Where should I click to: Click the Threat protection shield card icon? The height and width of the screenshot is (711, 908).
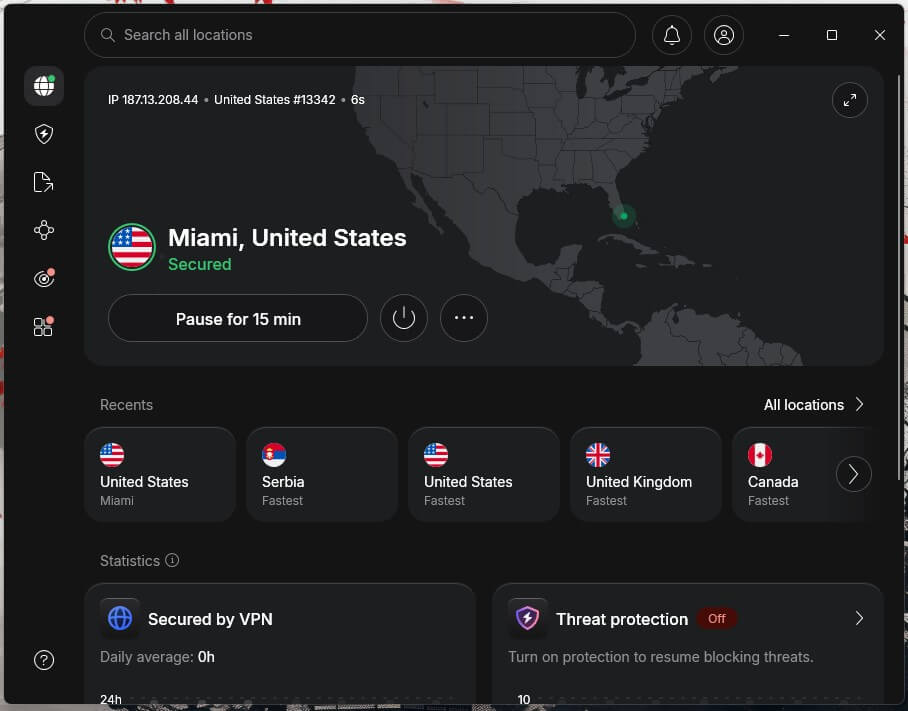tap(528, 618)
